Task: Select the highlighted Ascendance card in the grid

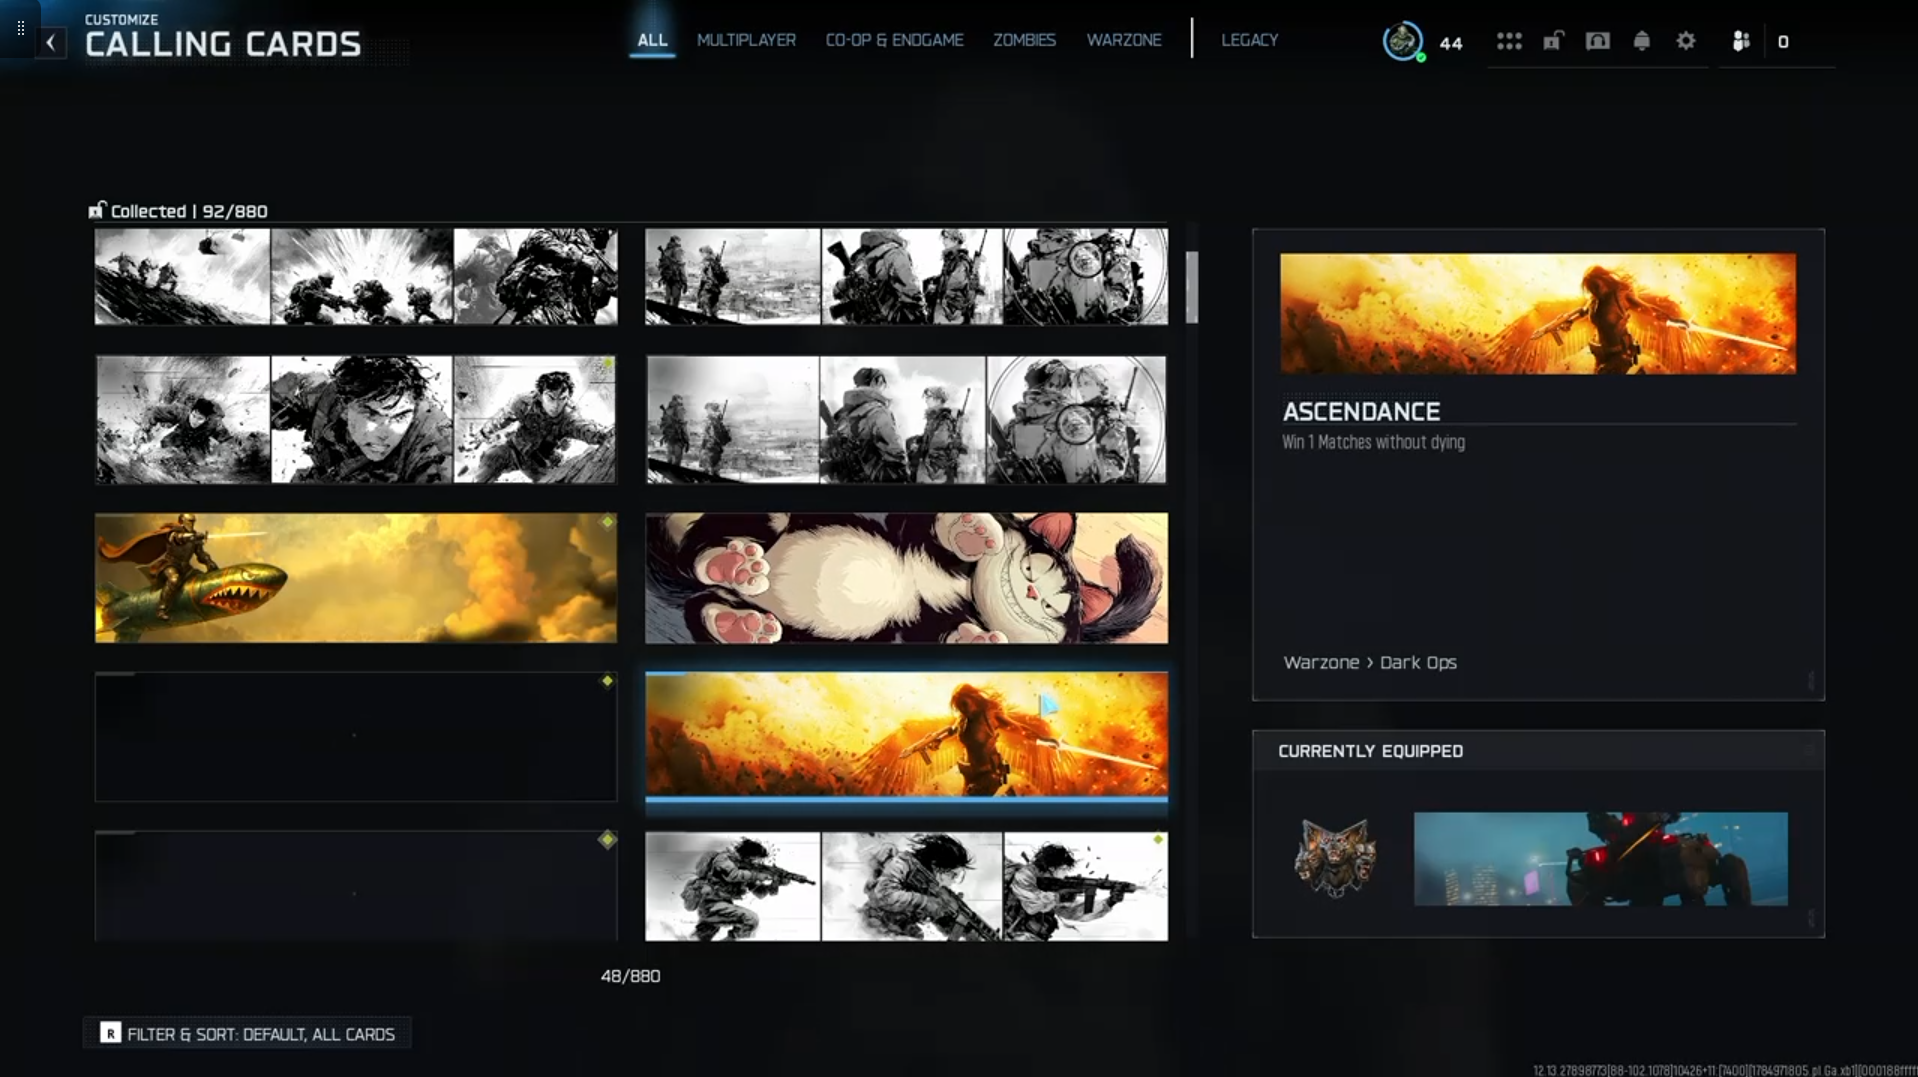Action: pyautogui.click(x=906, y=736)
